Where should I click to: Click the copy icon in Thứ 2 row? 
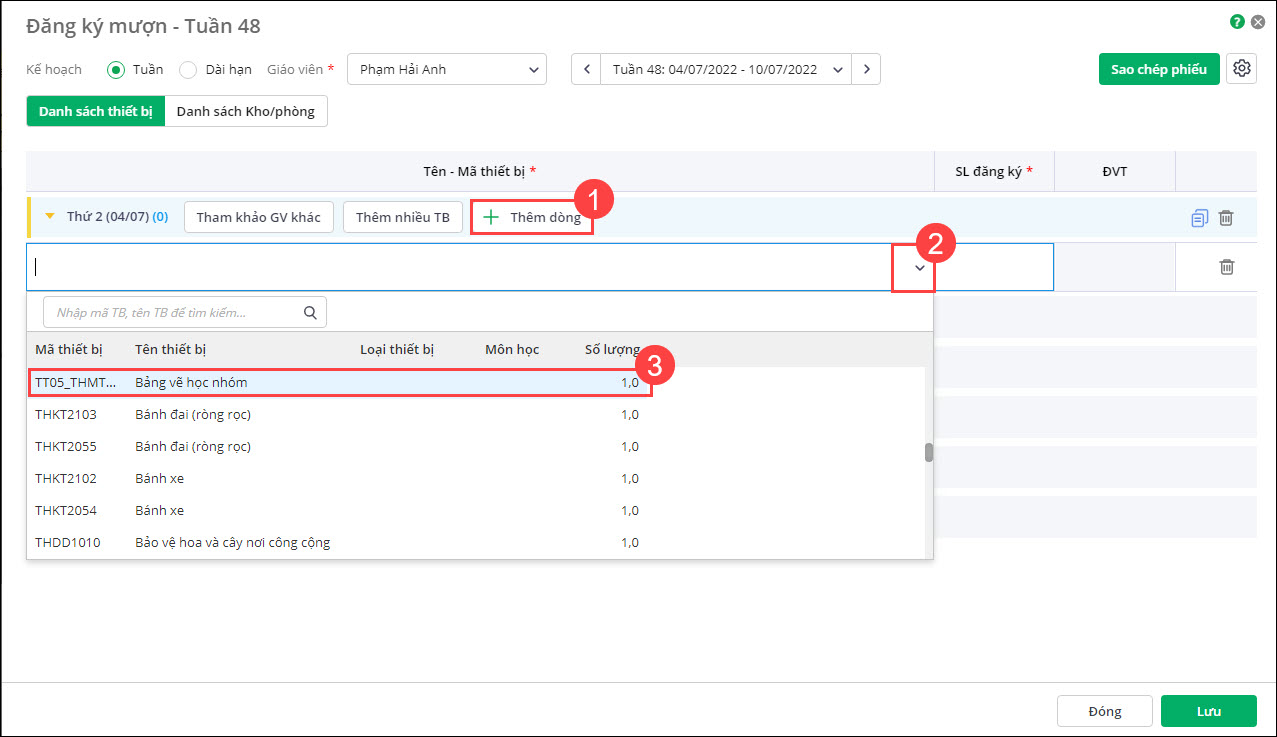tap(1200, 217)
